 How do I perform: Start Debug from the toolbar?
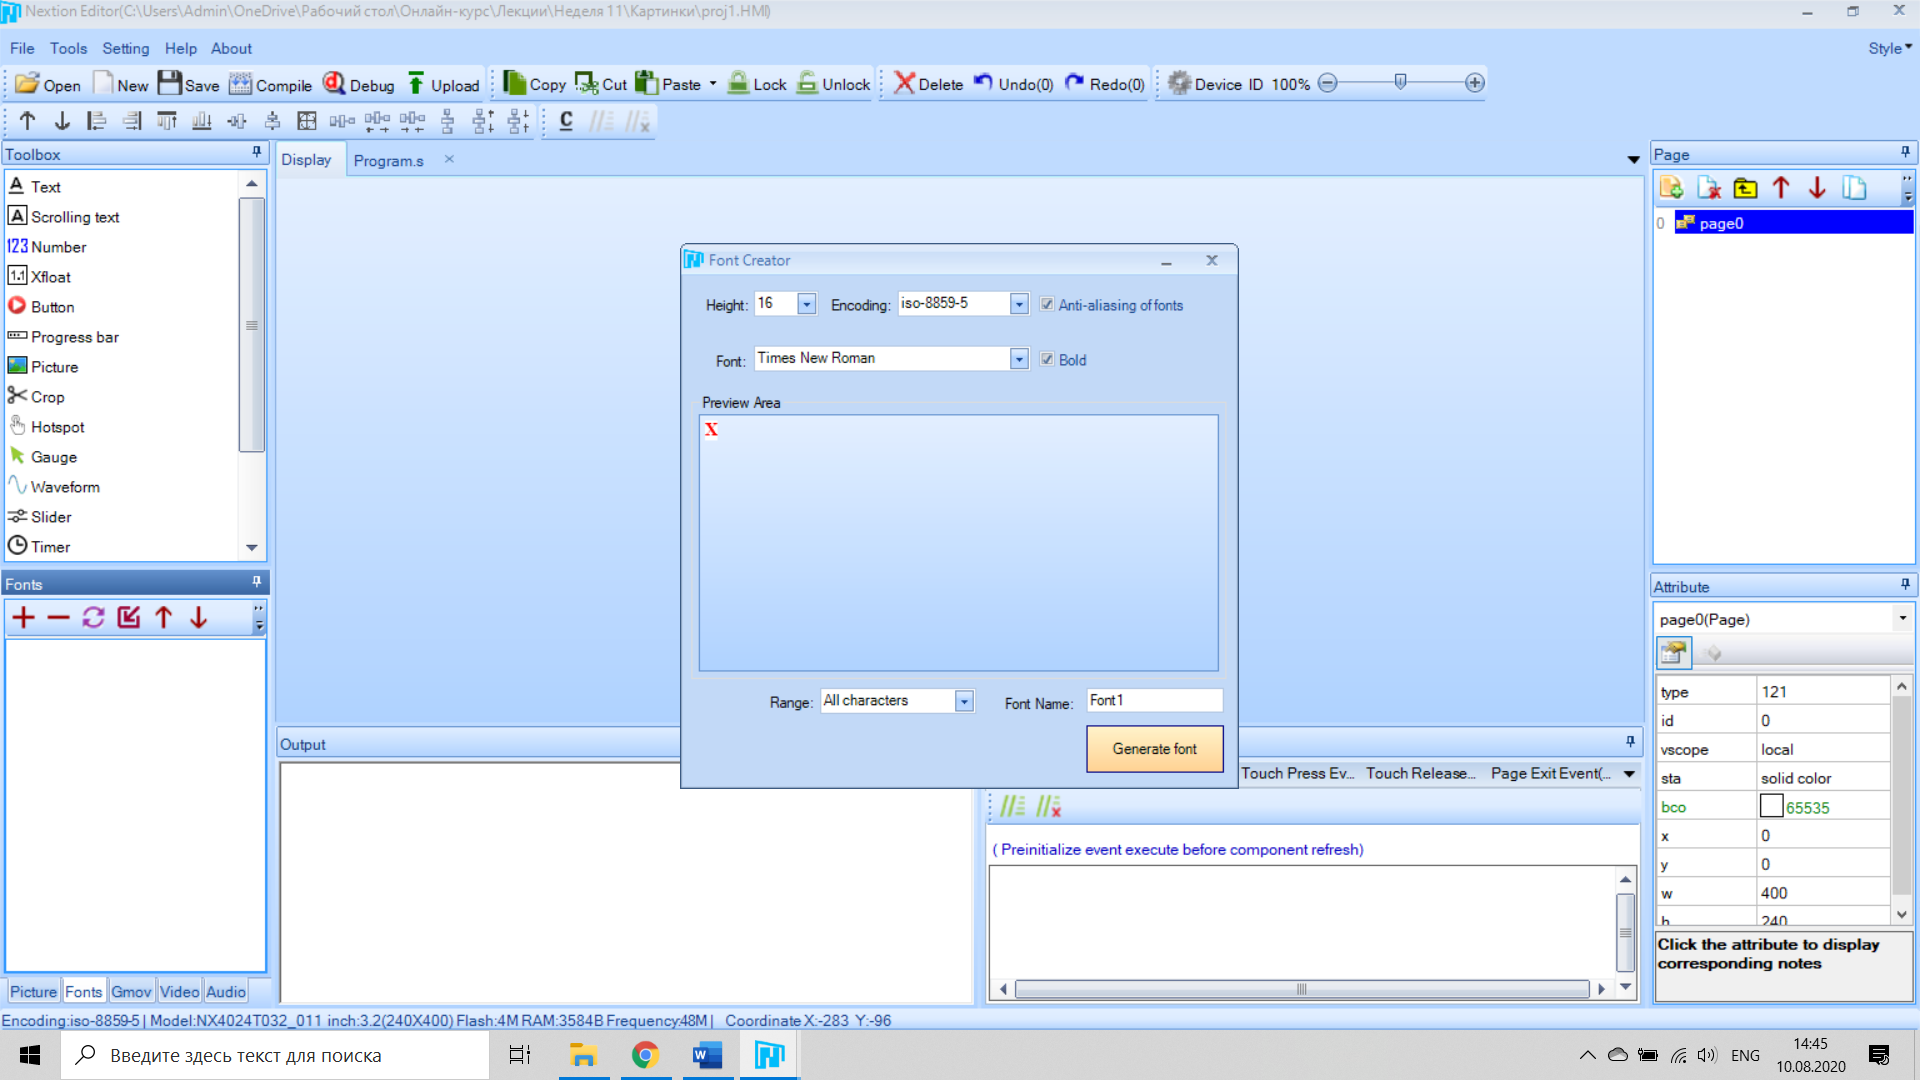pyautogui.click(x=334, y=84)
